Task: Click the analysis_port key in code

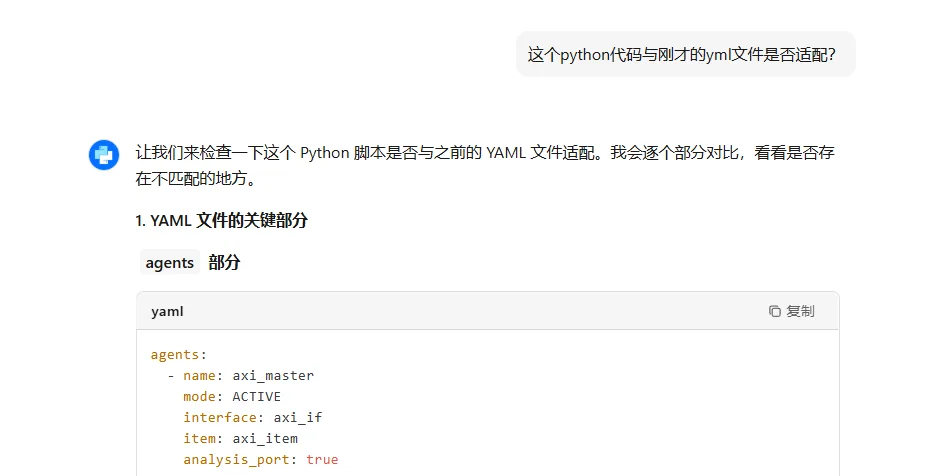Action: 240,460
